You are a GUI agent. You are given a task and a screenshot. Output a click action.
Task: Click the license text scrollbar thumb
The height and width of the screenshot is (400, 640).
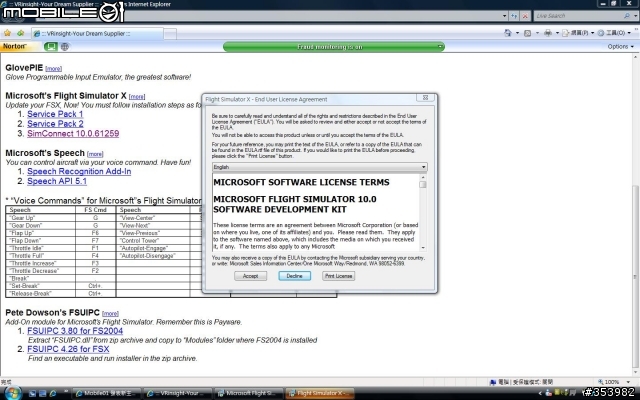coord(423,184)
